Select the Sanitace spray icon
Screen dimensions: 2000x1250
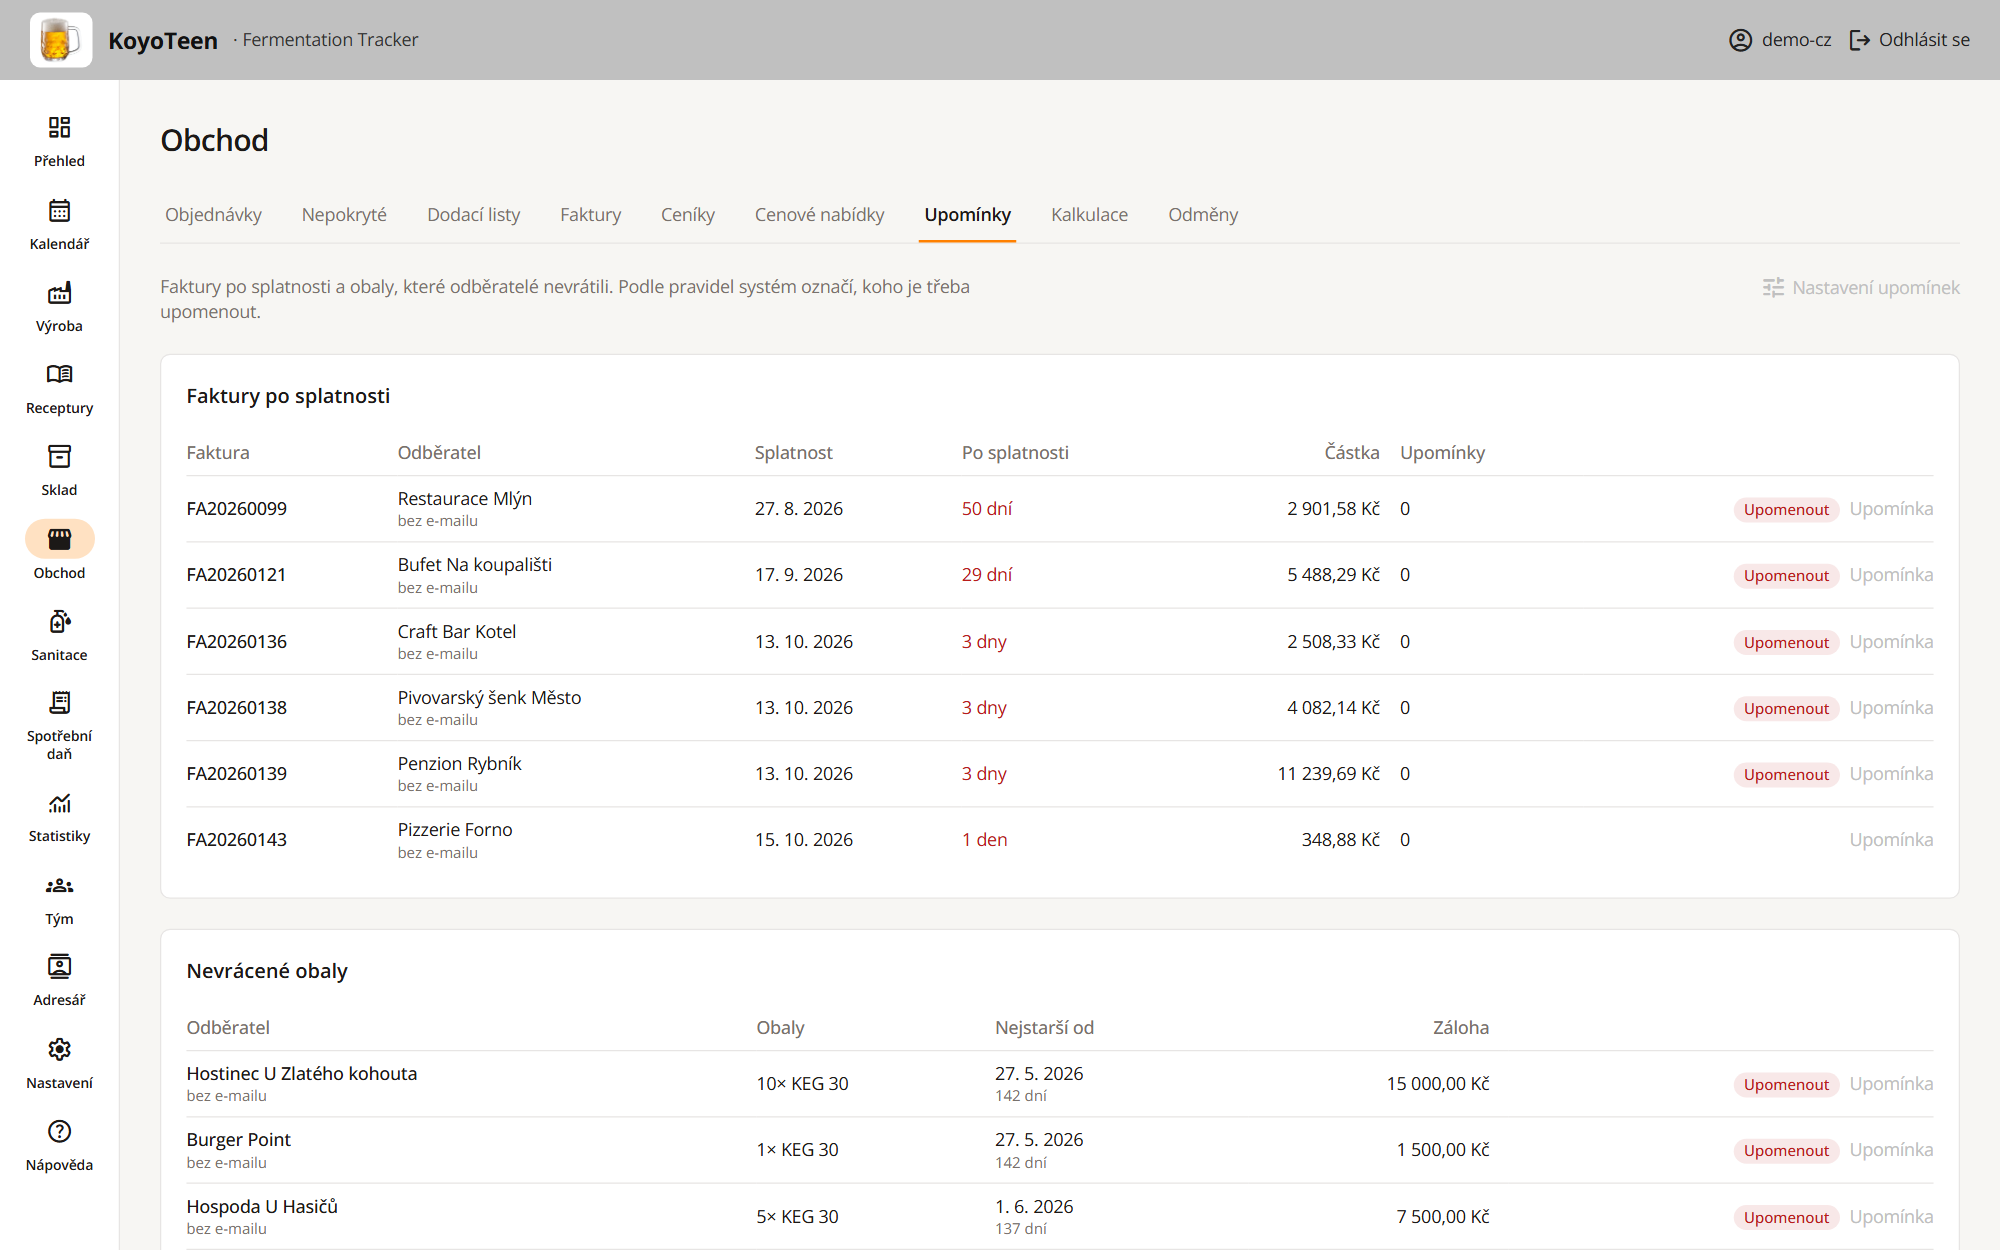59,621
